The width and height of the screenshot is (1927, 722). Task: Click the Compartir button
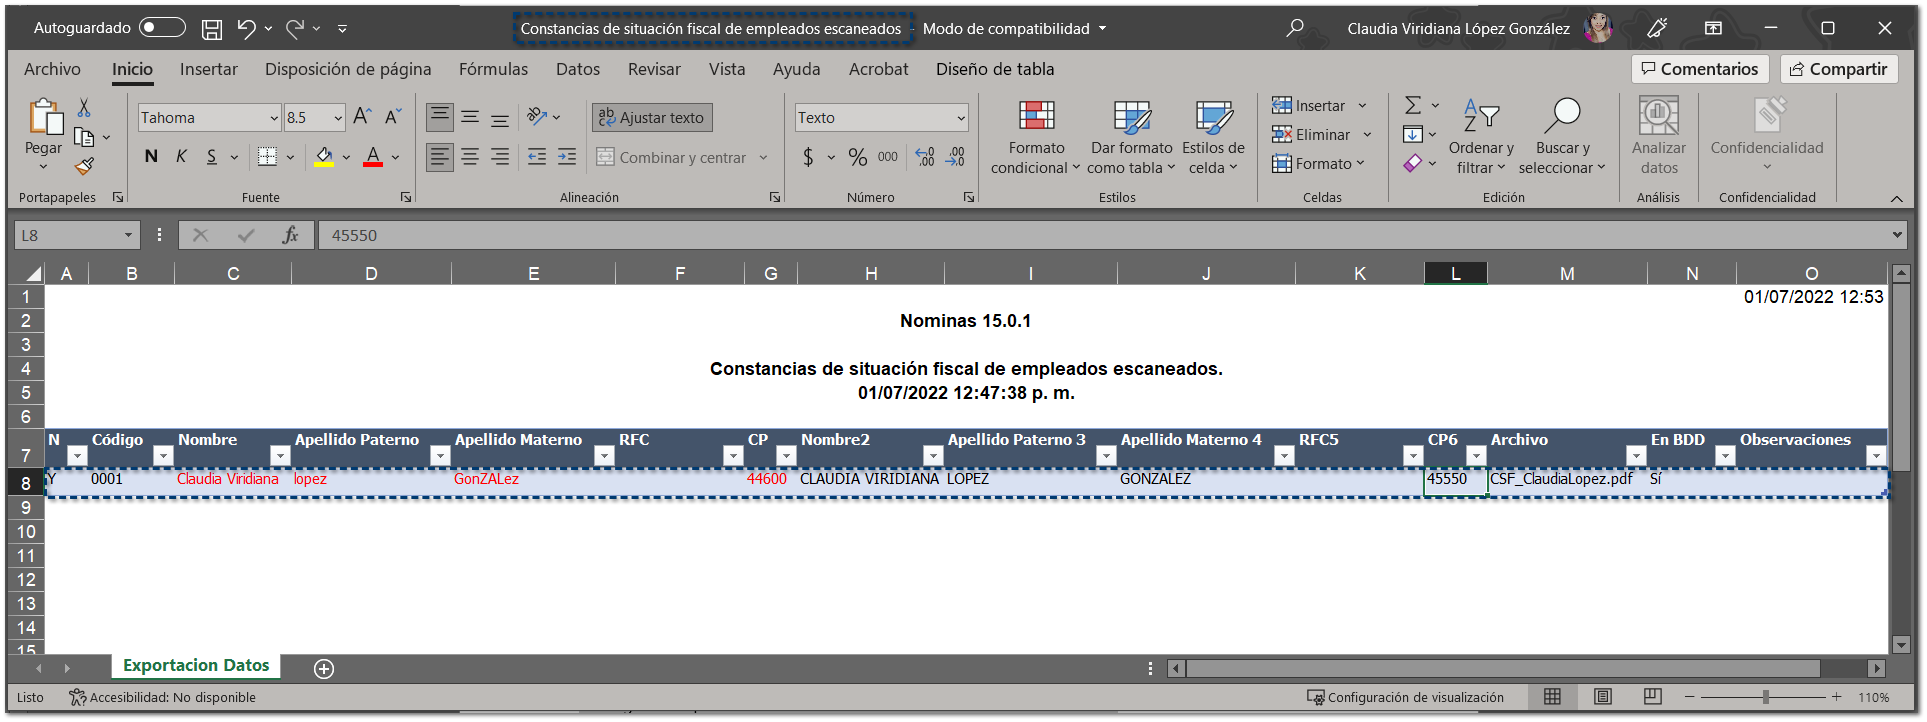[x=1838, y=69]
